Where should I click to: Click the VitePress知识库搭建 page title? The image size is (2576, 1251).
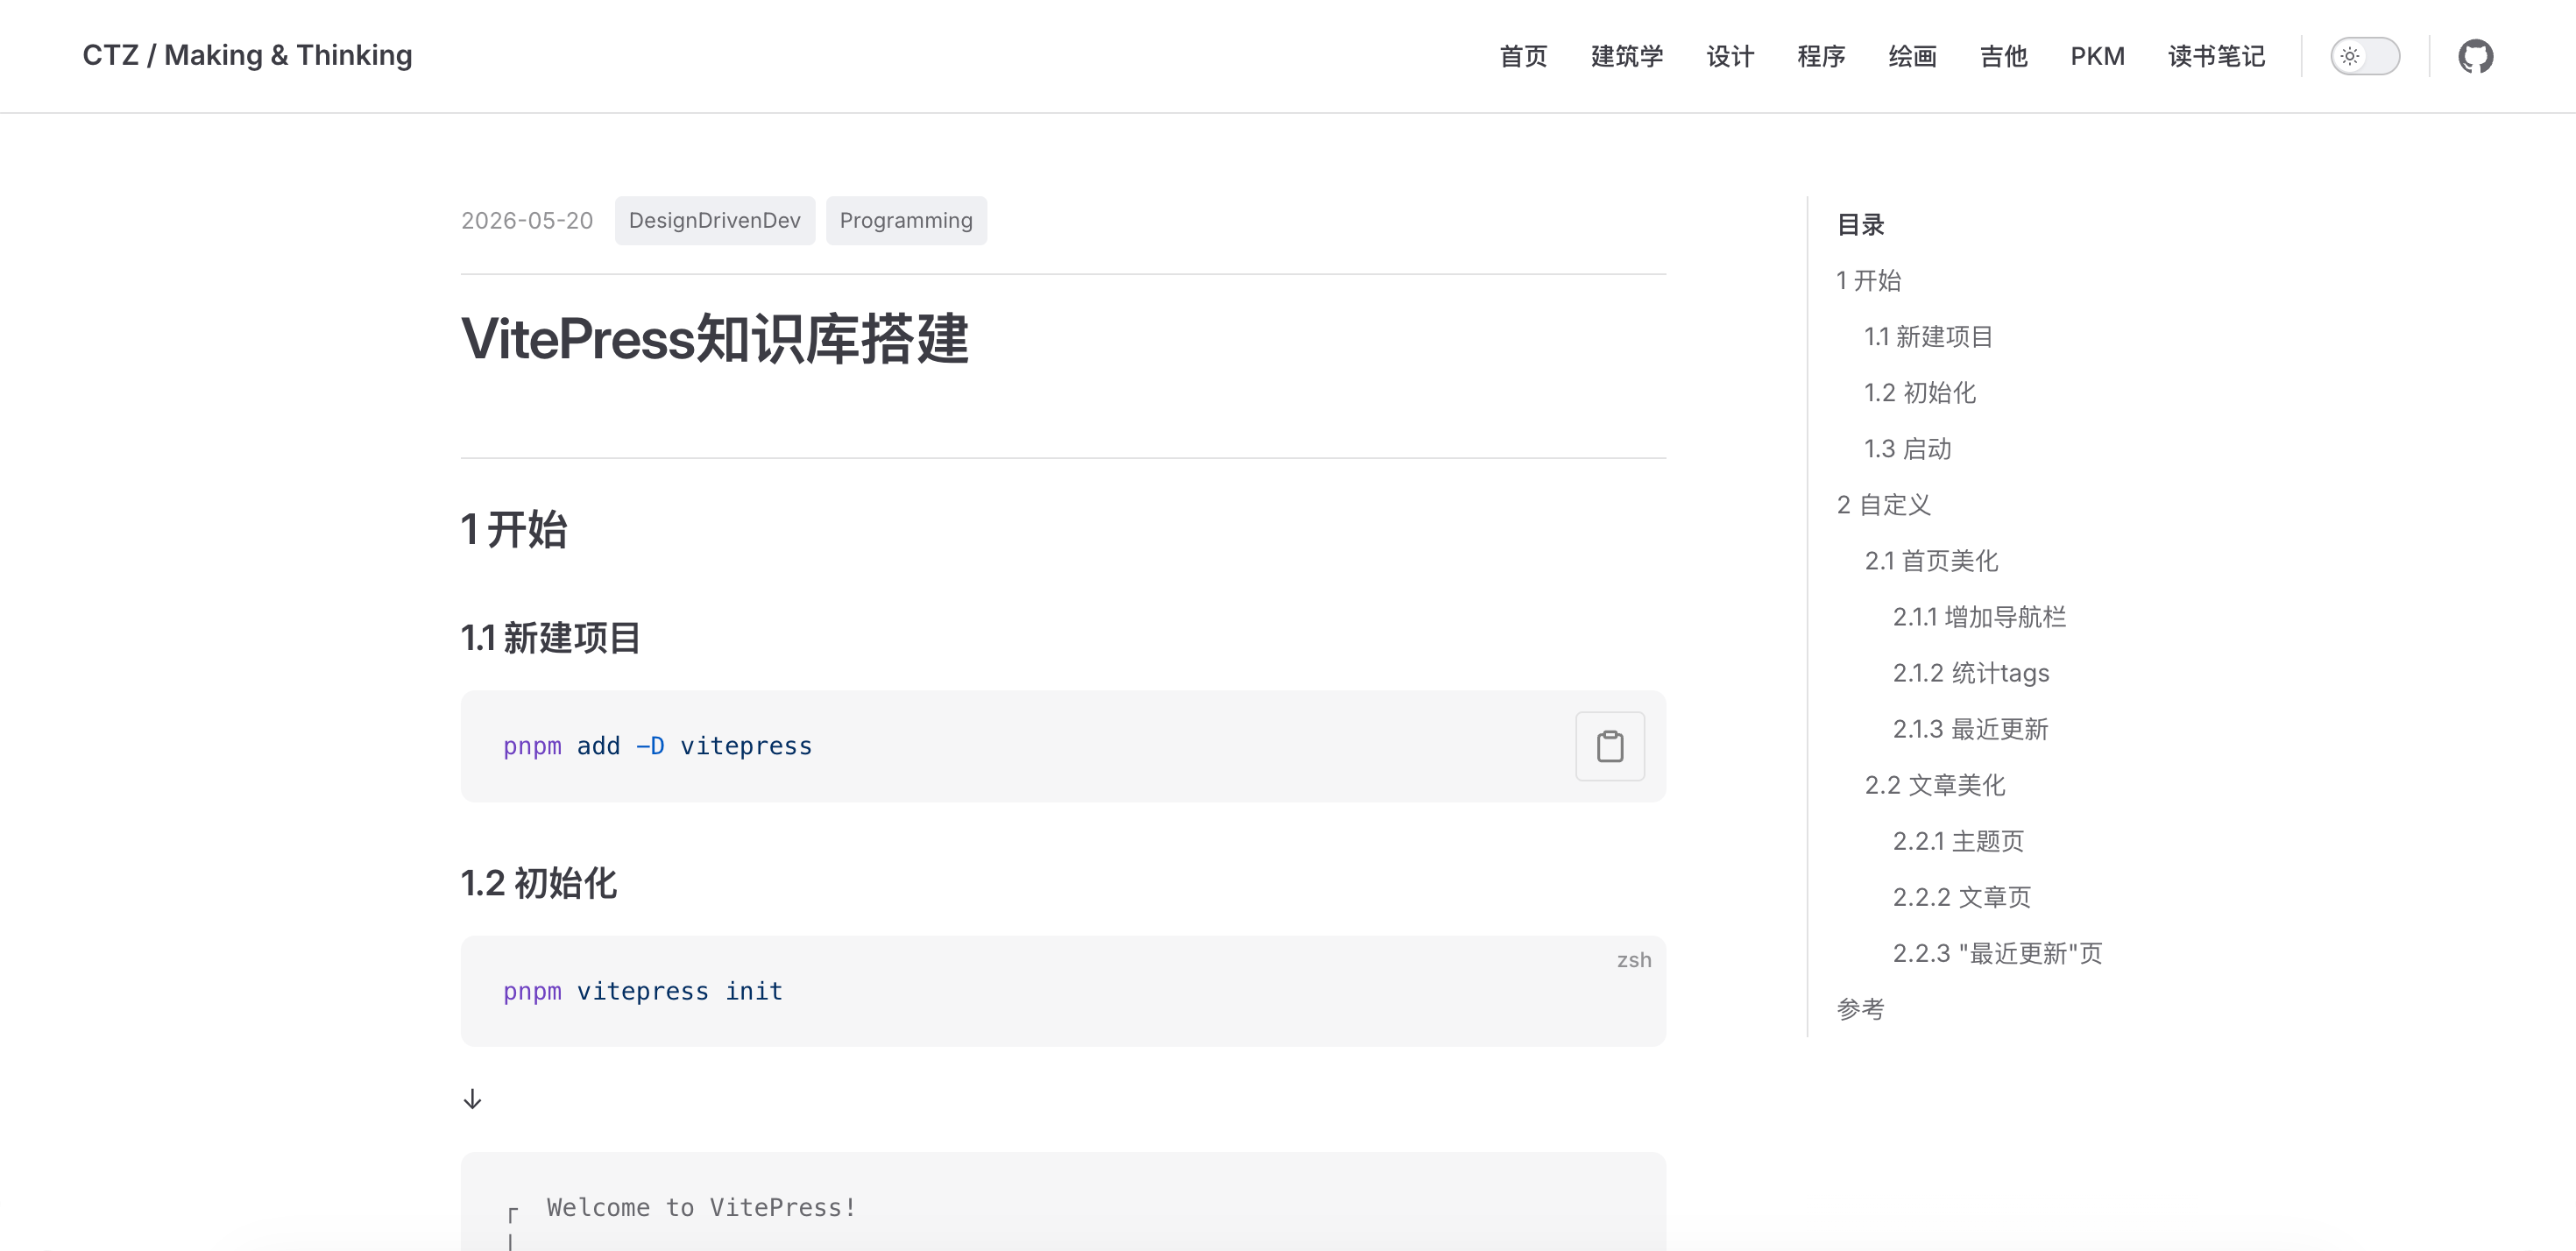pyautogui.click(x=714, y=339)
